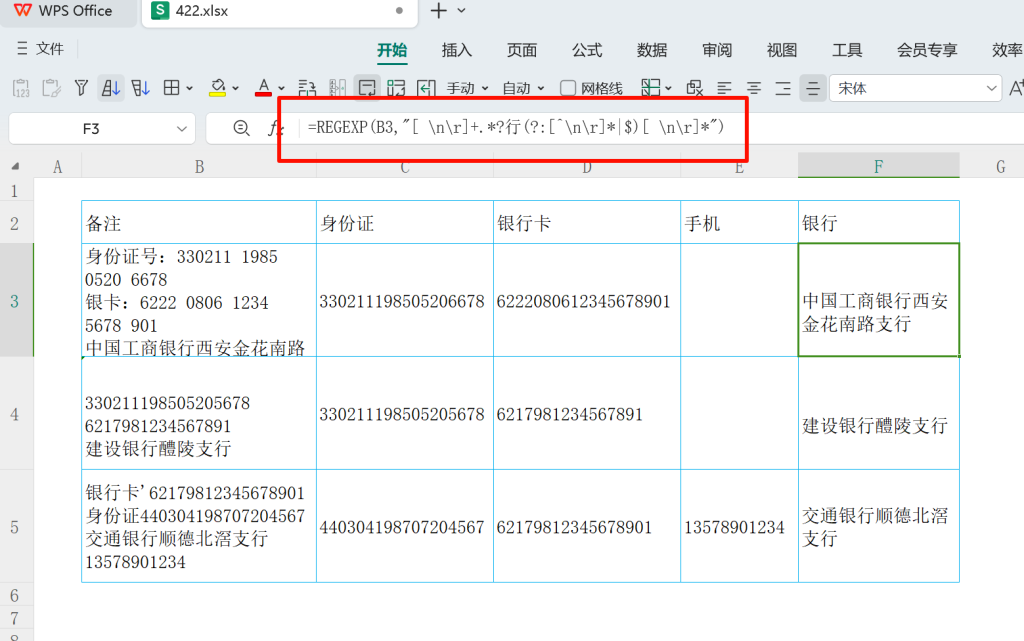The image size is (1024, 641).
Task: Switch to the 开始 tab
Action: pyautogui.click(x=392, y=50)
